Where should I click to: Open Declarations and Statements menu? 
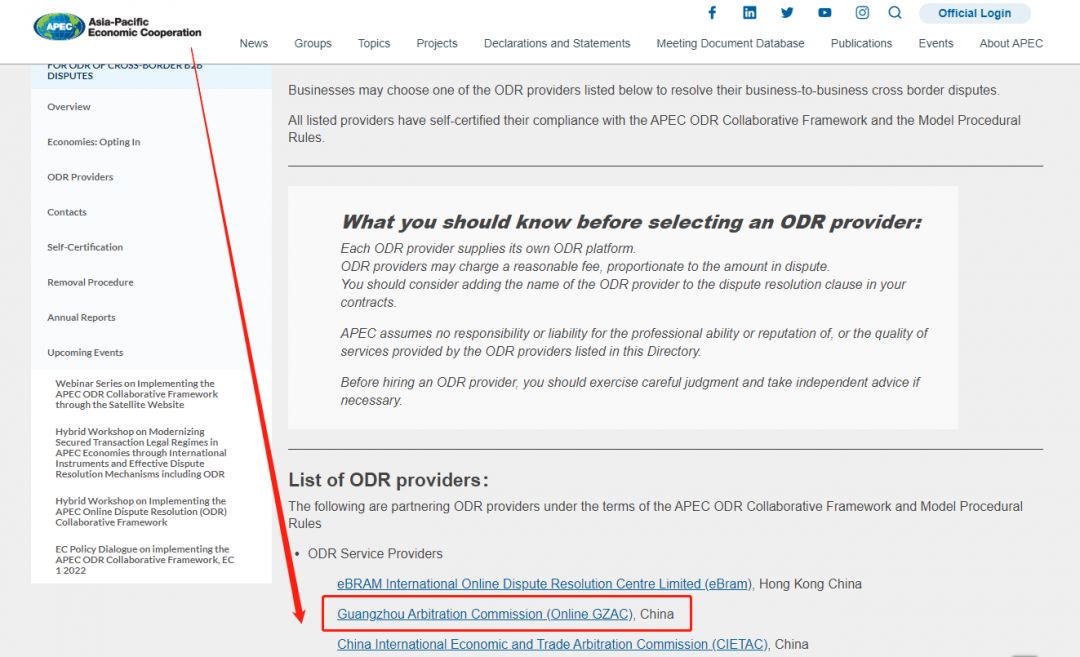pyautogui.click(x=557, y=43)
